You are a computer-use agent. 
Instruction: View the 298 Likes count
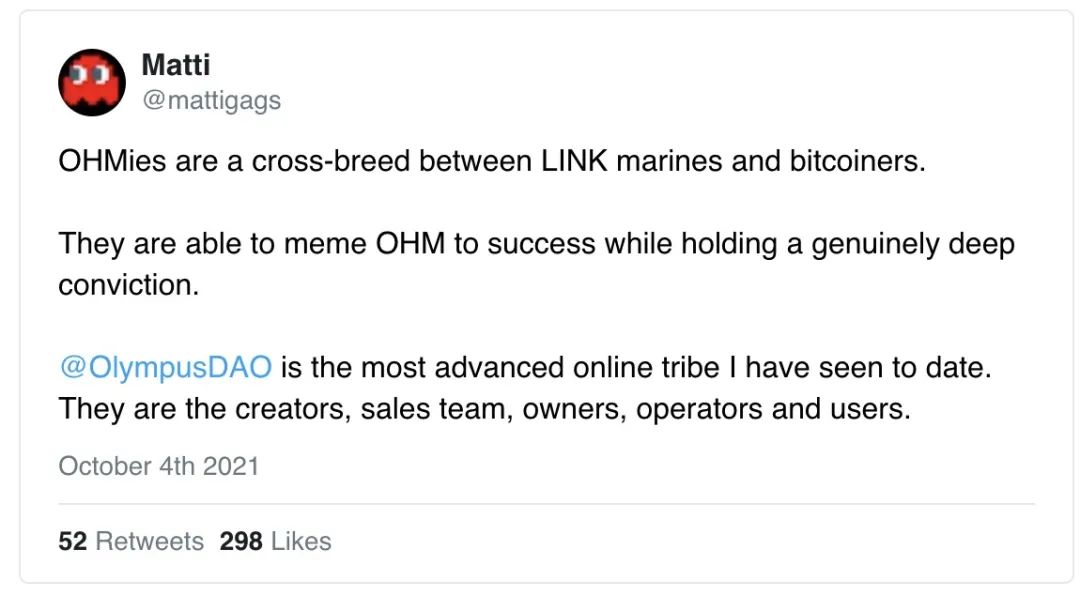(276, 541)
